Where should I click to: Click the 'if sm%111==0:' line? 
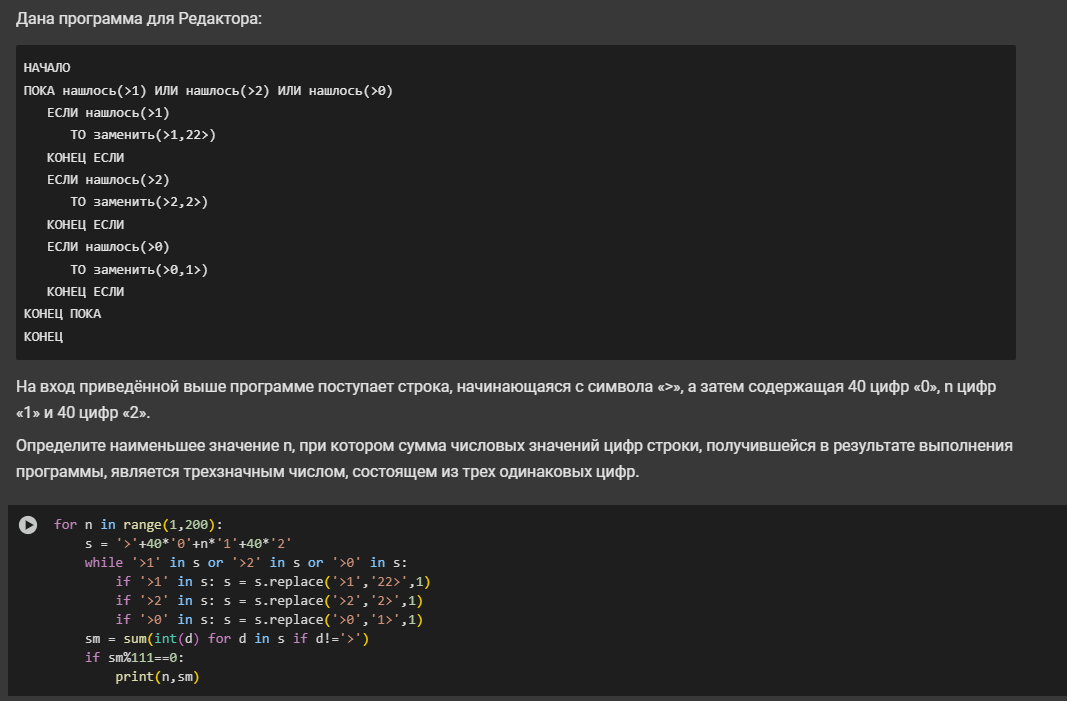pyautogui.click(x=134, y=657)
